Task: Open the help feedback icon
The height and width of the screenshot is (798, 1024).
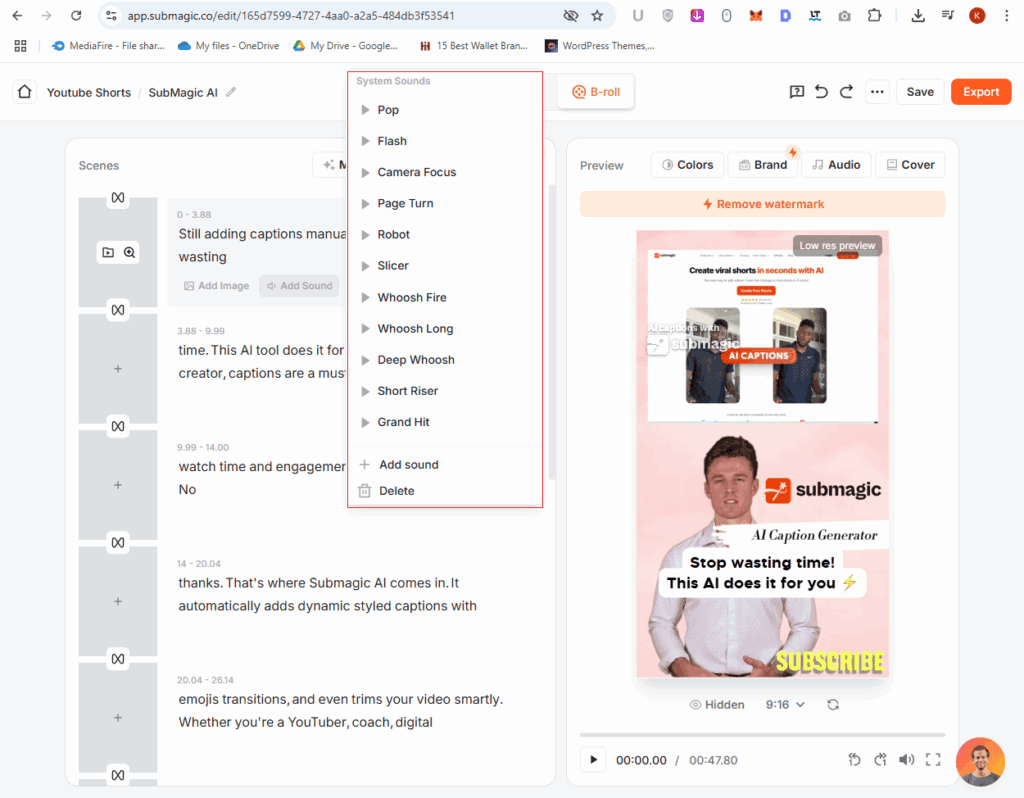Action: tap(796, 92)
